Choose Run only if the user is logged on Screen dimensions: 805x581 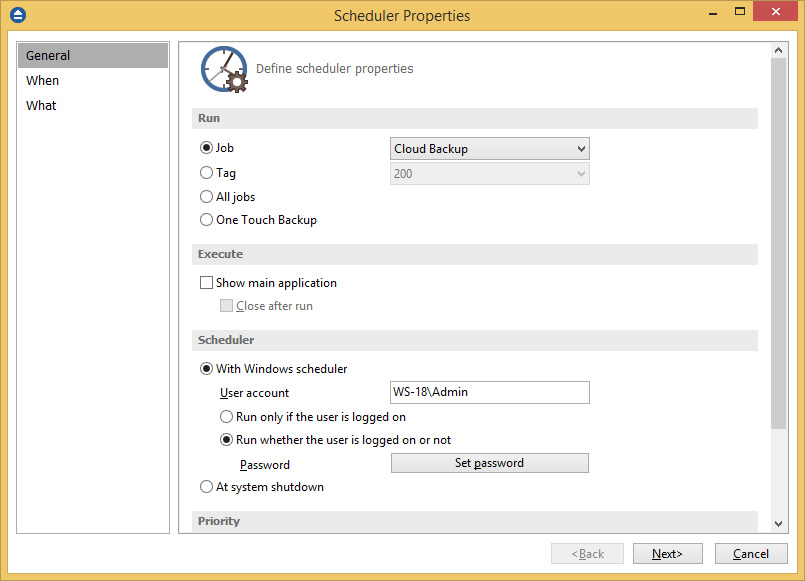pos(226,416)
